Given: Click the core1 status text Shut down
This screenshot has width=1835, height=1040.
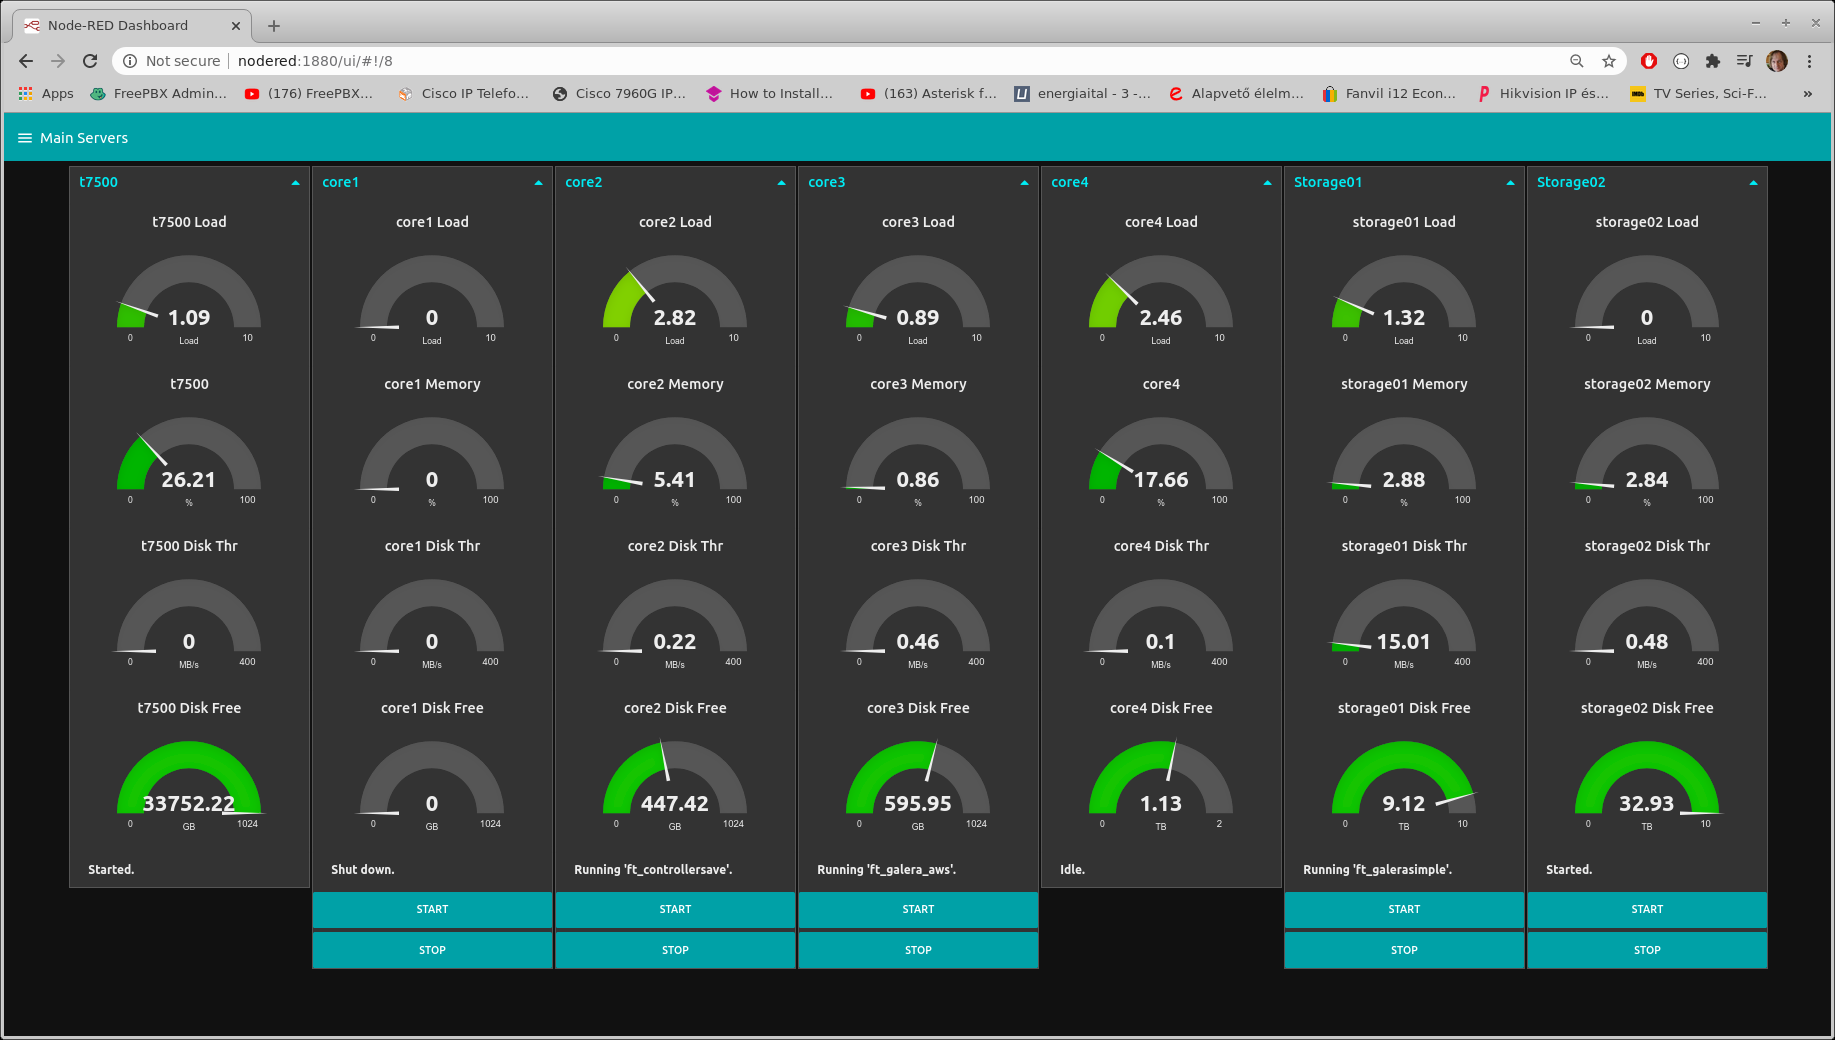Looking at the screenshot, I should pos(363,870).
